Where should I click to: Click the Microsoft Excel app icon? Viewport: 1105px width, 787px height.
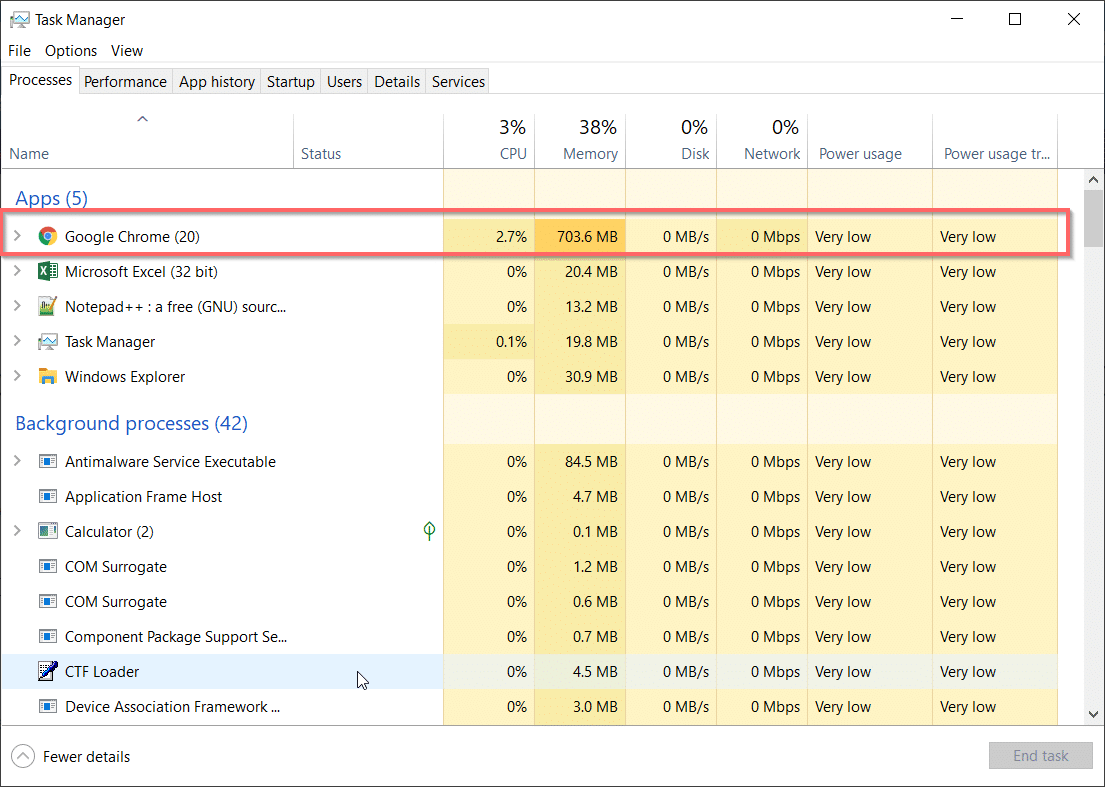tap(48, 271)
